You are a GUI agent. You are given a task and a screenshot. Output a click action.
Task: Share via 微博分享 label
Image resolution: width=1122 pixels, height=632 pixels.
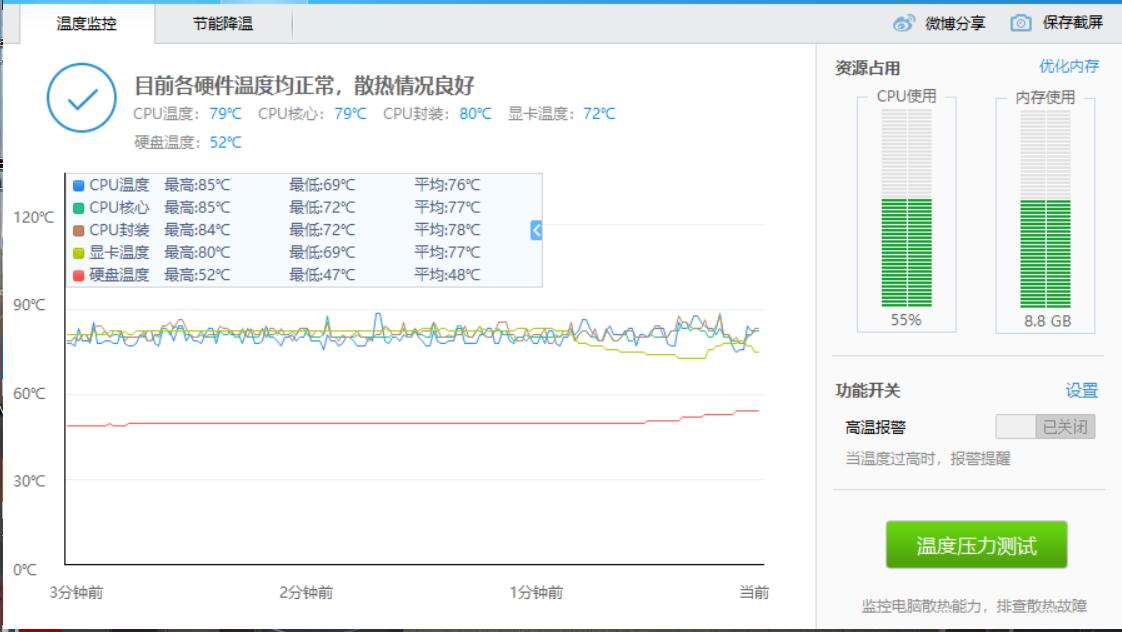click(955, 24)
